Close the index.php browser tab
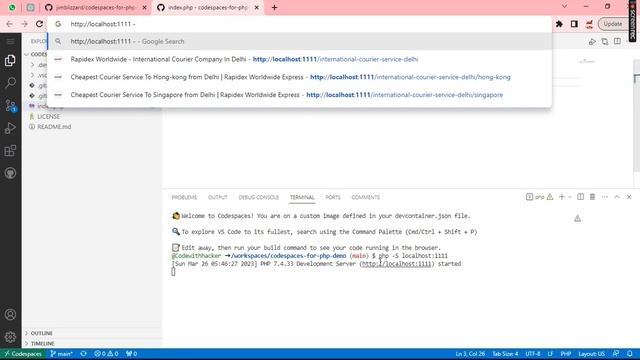This screenshot has width=640, height=360. [x=256, y=8]
